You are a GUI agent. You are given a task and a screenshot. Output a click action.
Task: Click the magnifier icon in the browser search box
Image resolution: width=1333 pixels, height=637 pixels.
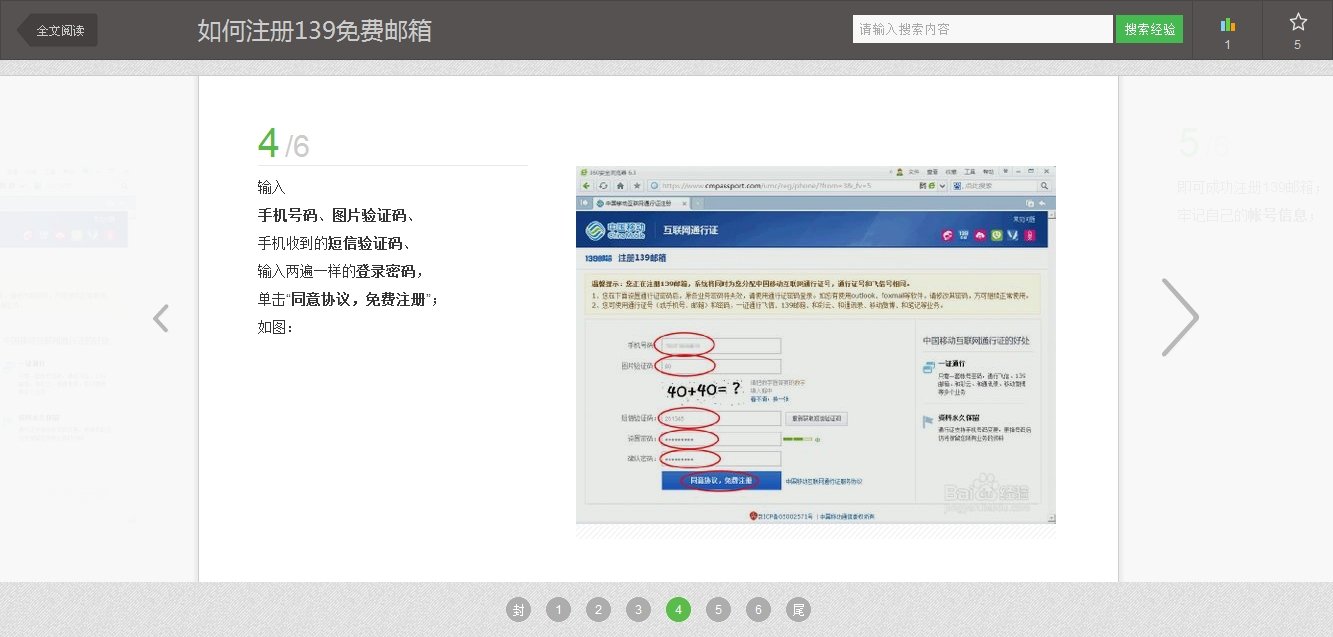pos(1045,188)
